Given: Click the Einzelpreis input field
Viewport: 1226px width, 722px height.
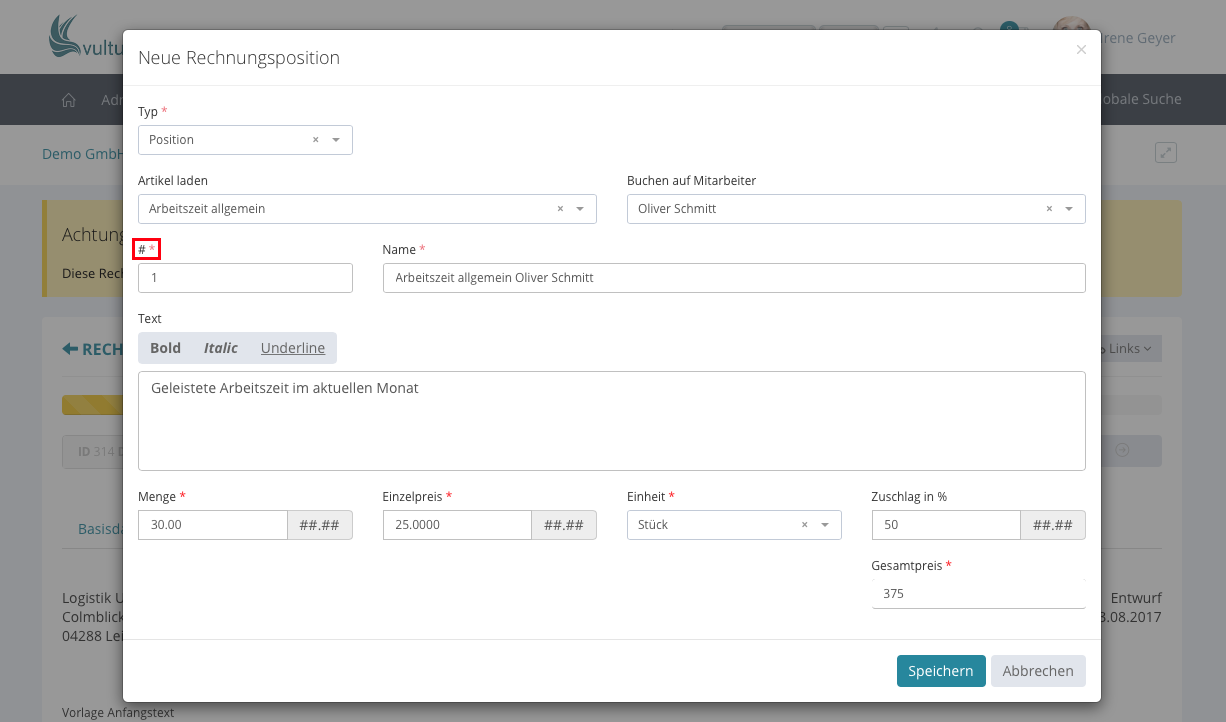Looking at the screenshot, I should pos(456,525).
